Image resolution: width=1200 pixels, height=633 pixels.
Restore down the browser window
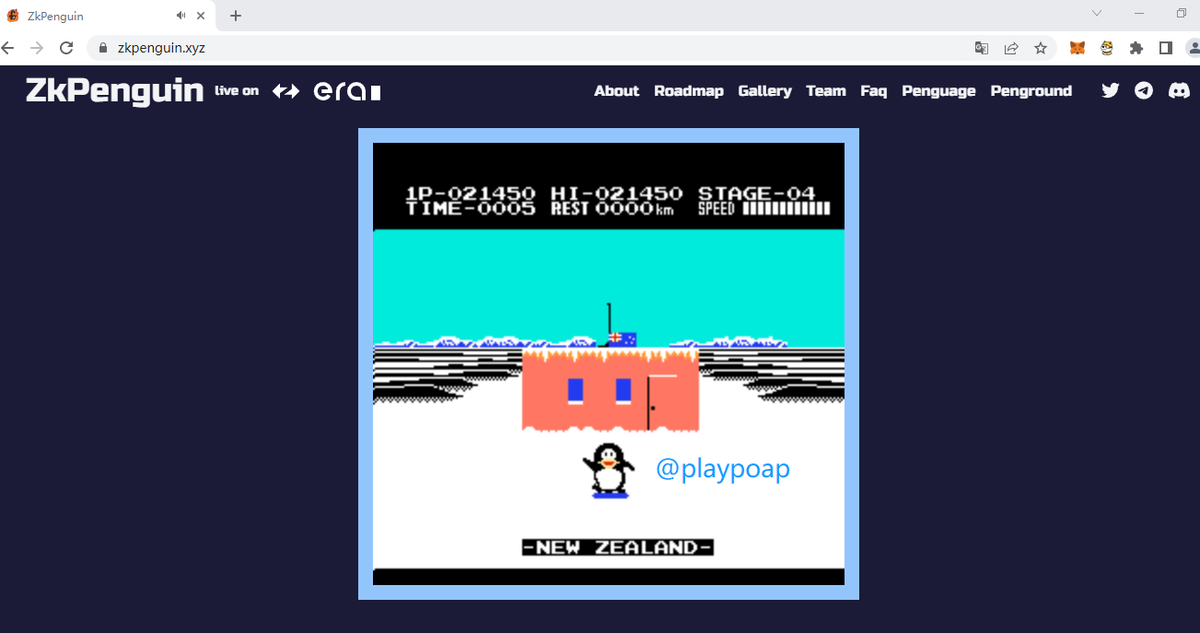point(1182,13)
